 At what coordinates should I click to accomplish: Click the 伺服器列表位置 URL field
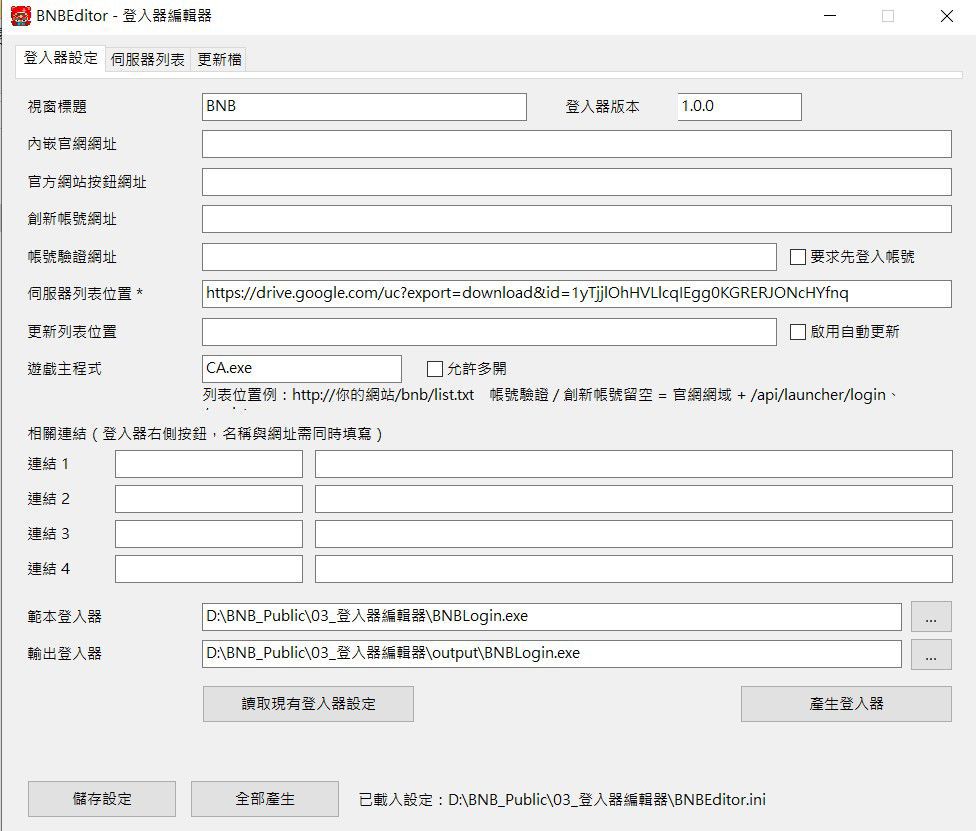tap(576, 294)
